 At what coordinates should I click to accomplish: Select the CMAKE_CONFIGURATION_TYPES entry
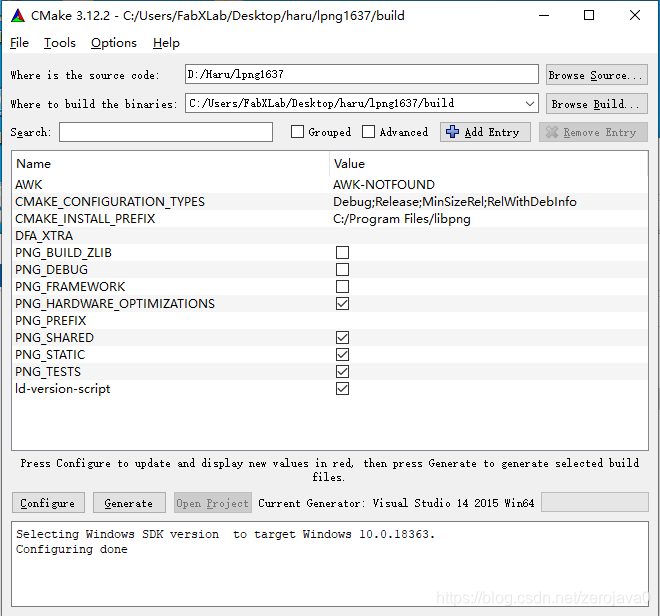tap(110, 202)
